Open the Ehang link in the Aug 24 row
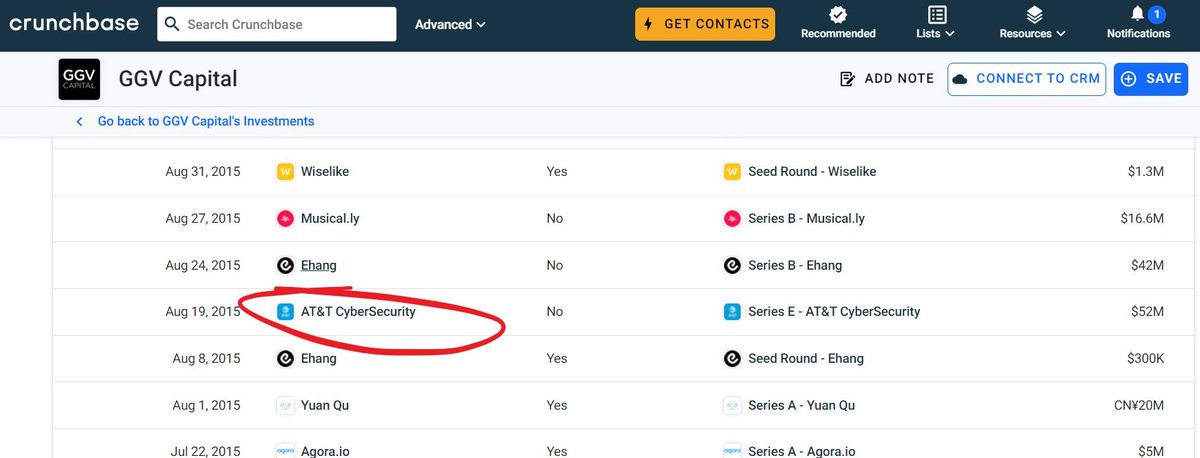 (319, 265)
